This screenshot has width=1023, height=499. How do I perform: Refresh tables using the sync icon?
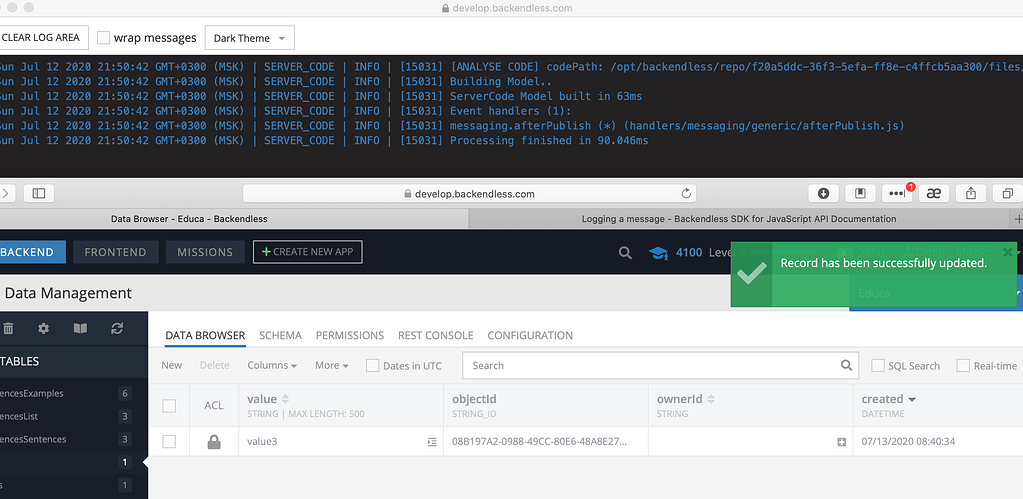click(117, 328)
